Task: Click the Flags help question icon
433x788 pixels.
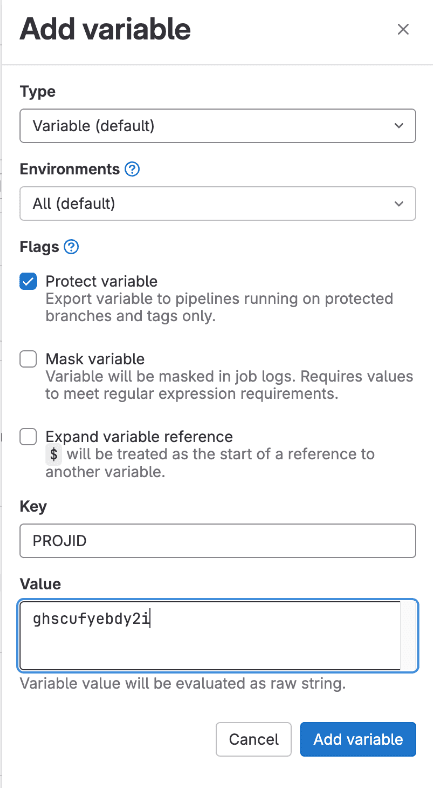Action: pos(72,247)
